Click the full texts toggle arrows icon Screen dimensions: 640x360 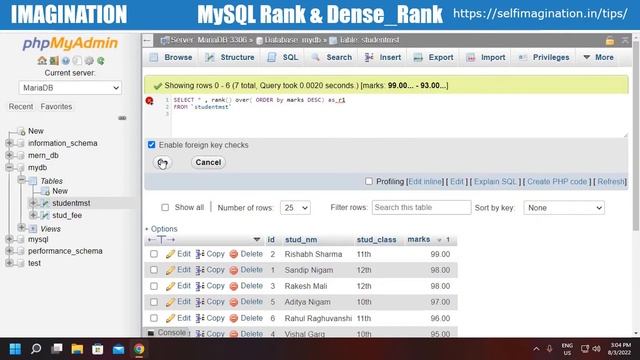point(162,240)
